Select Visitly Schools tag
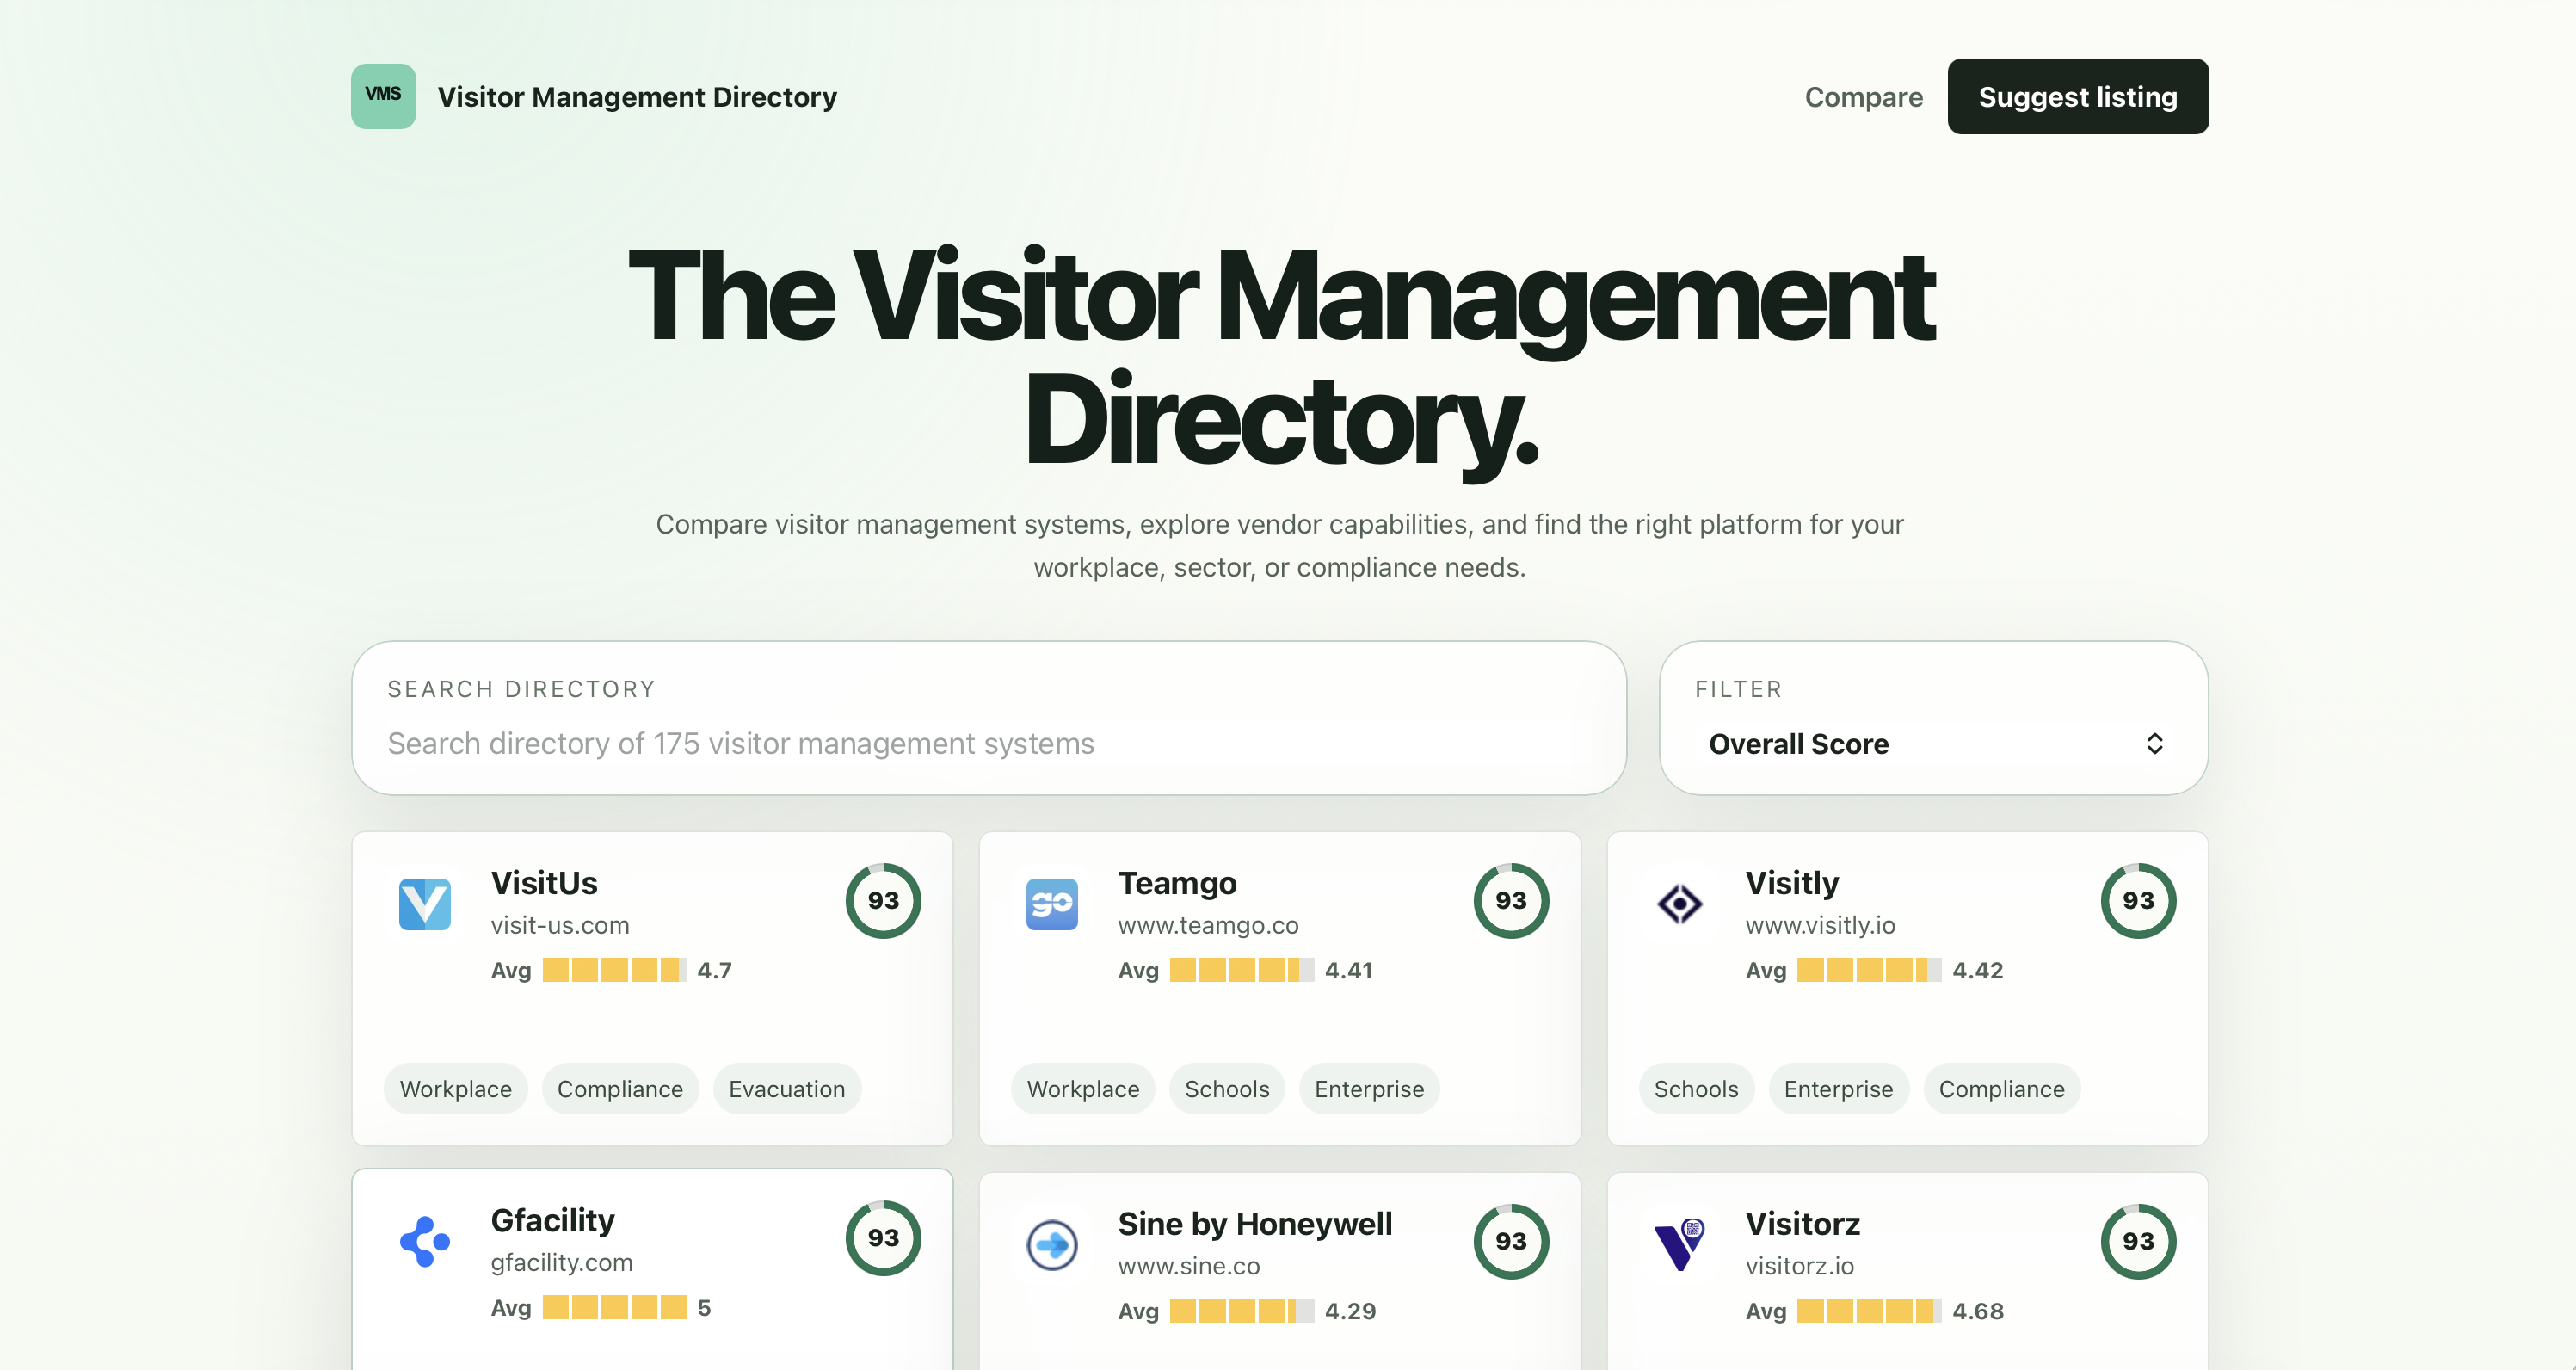Viewport: 2576px width, 1370px height. click(x=1696, y=1089)
